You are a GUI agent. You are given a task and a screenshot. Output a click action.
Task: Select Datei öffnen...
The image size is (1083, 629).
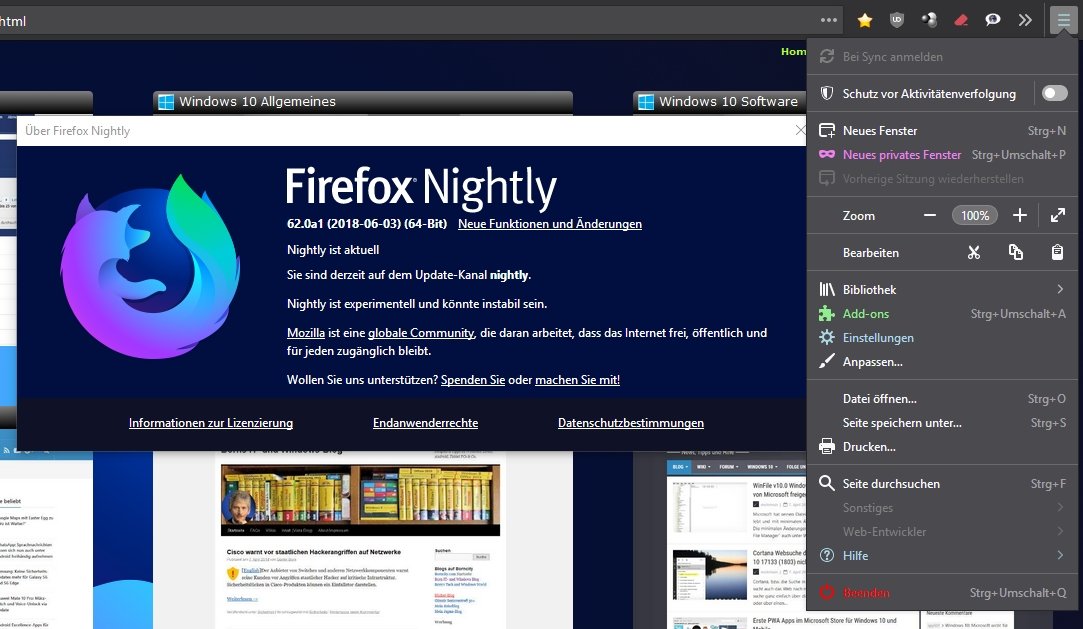click(x=941, y=398)
